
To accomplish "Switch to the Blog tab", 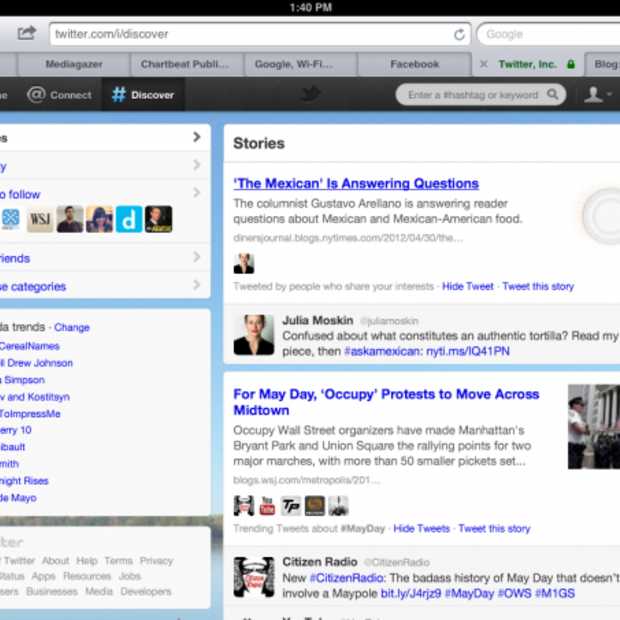I will (x=603, y=64).
